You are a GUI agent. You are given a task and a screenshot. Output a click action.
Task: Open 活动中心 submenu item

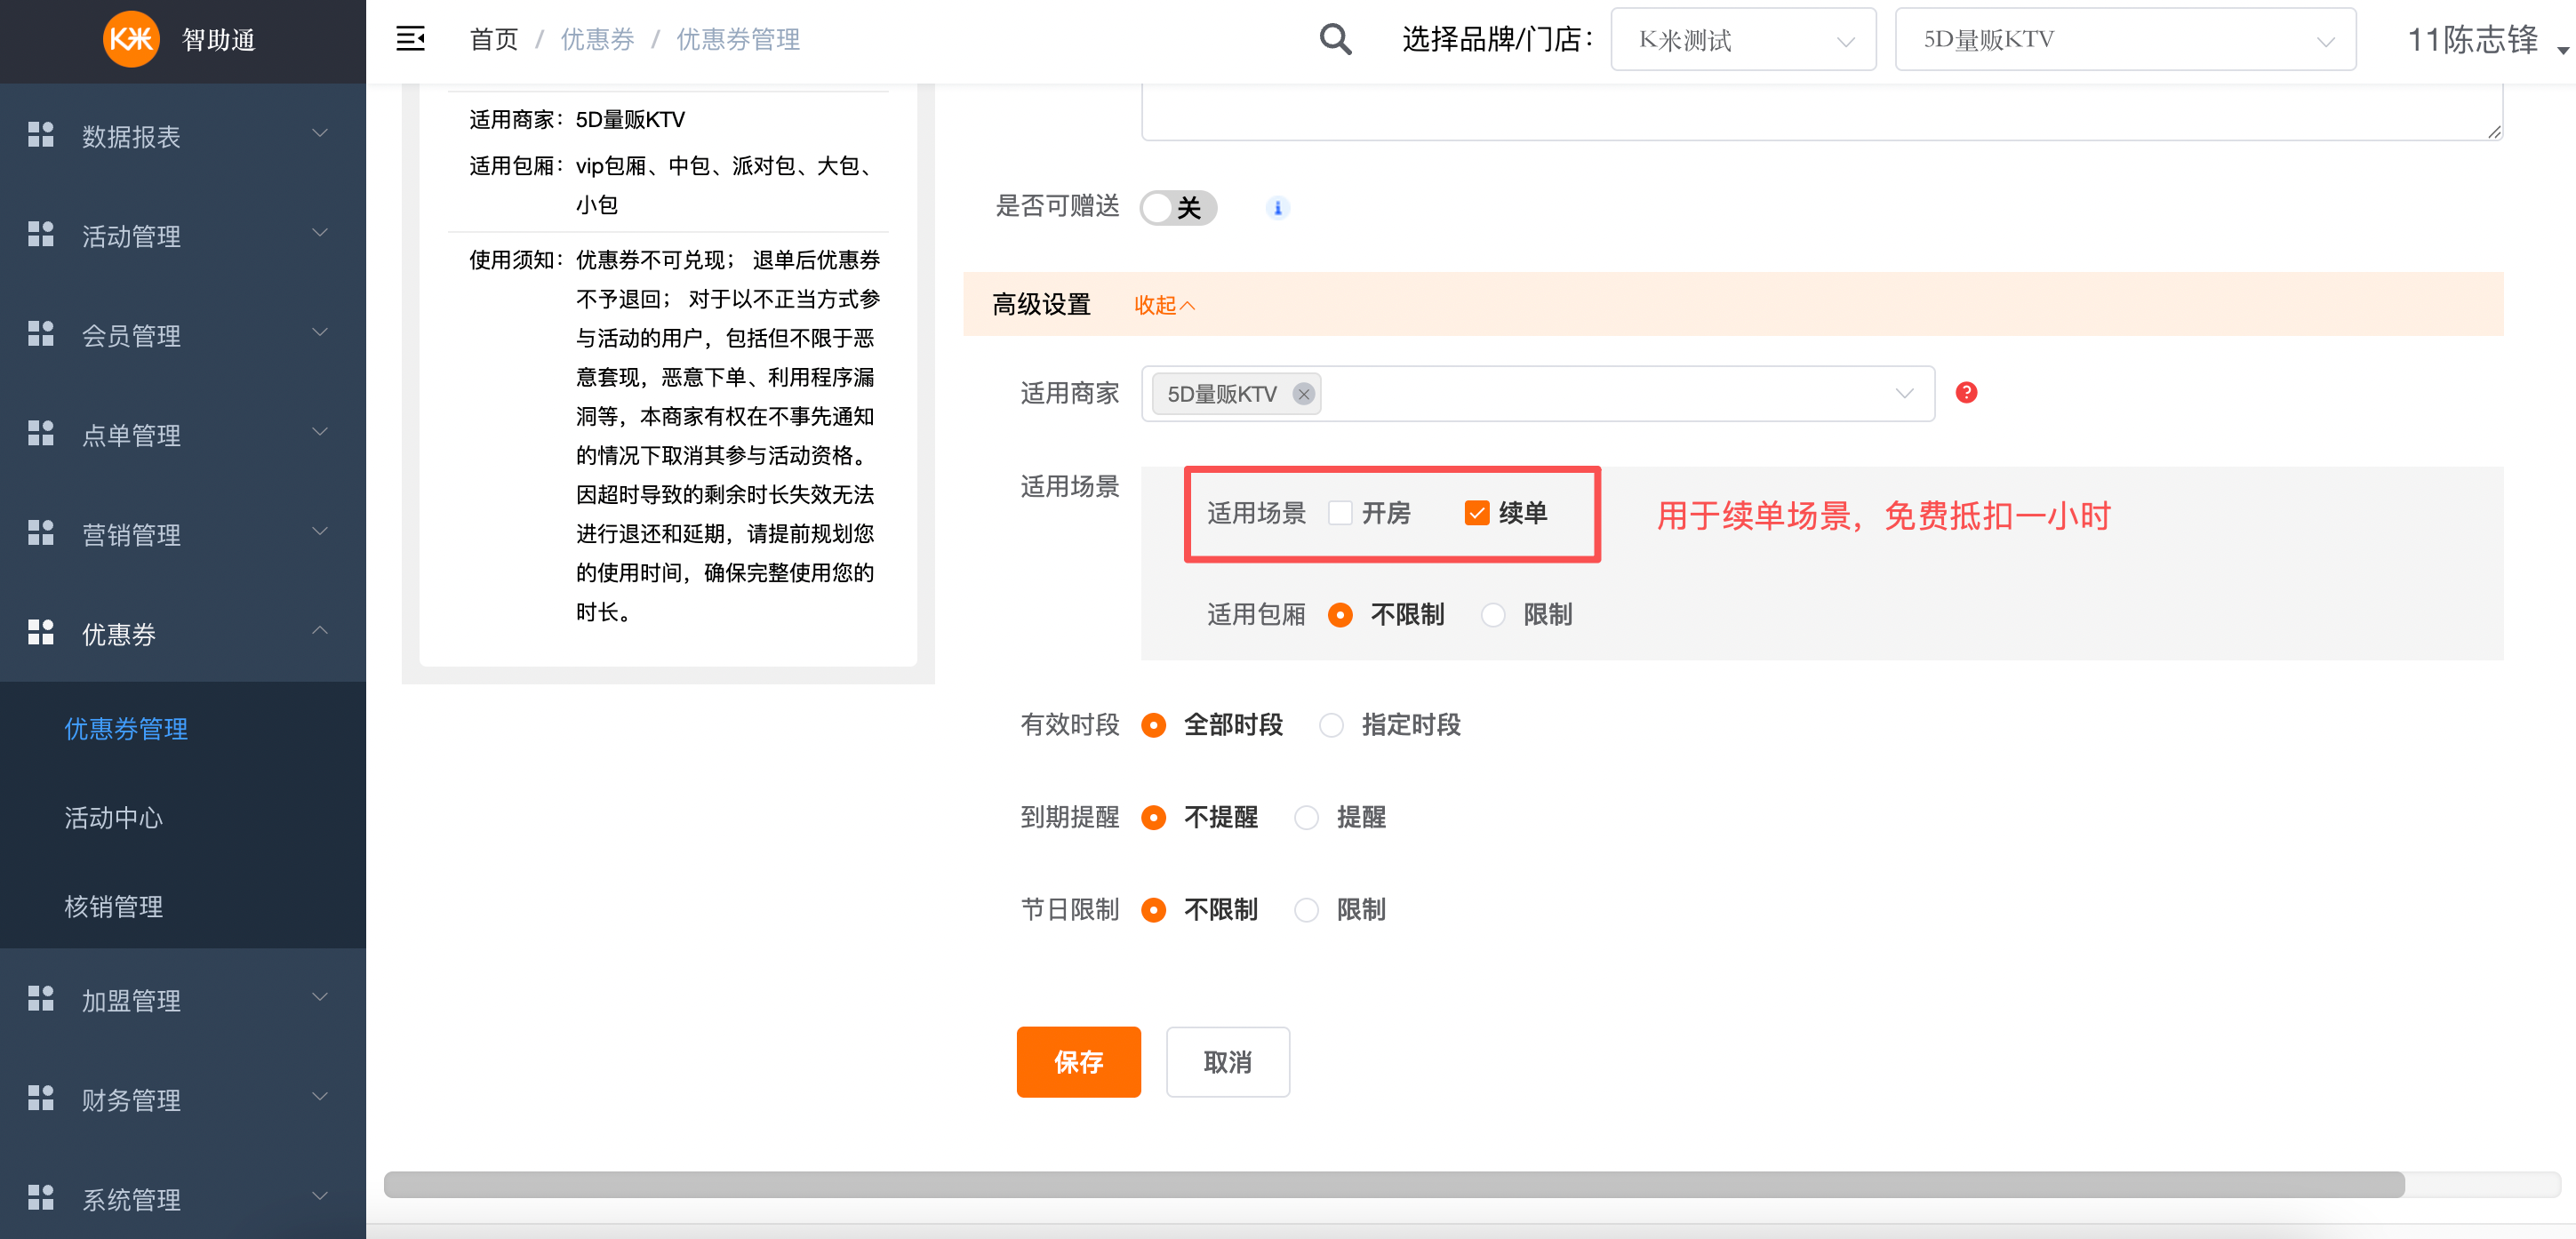[x=113, y=818]
